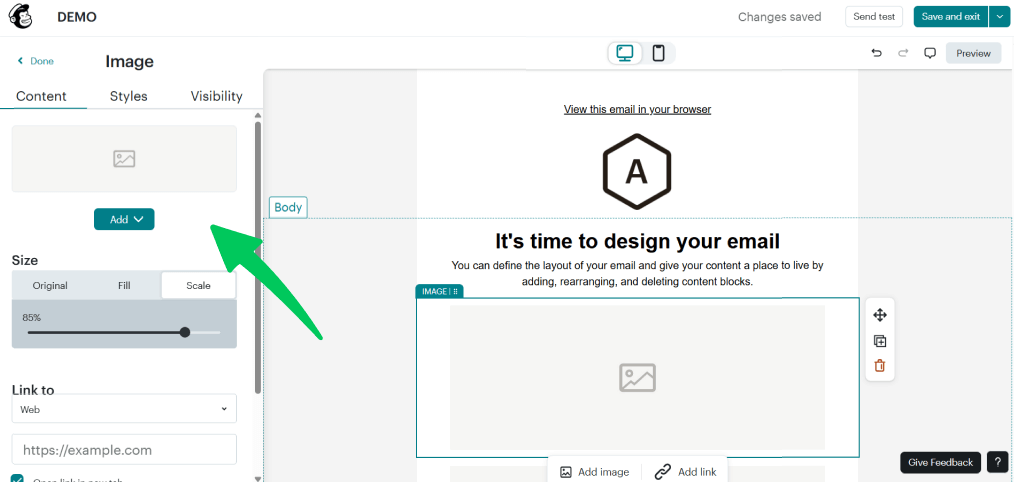Screen dimensions: 1014x482
Task: Click the Preview button
Action: click(x=973, y=53)
